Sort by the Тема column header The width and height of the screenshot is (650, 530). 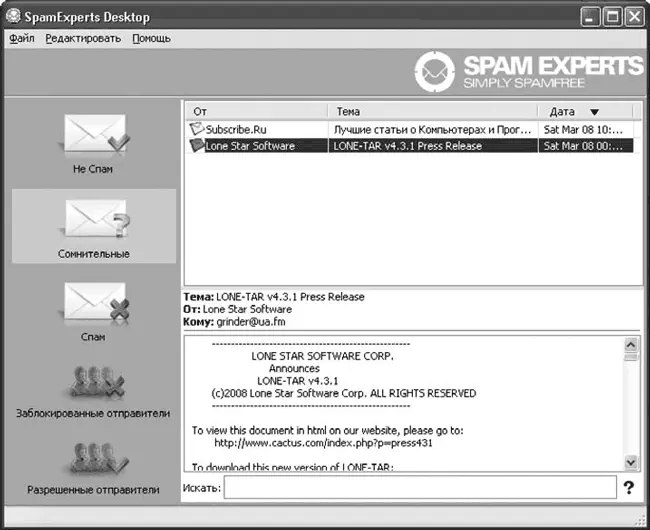click(433, 111)
